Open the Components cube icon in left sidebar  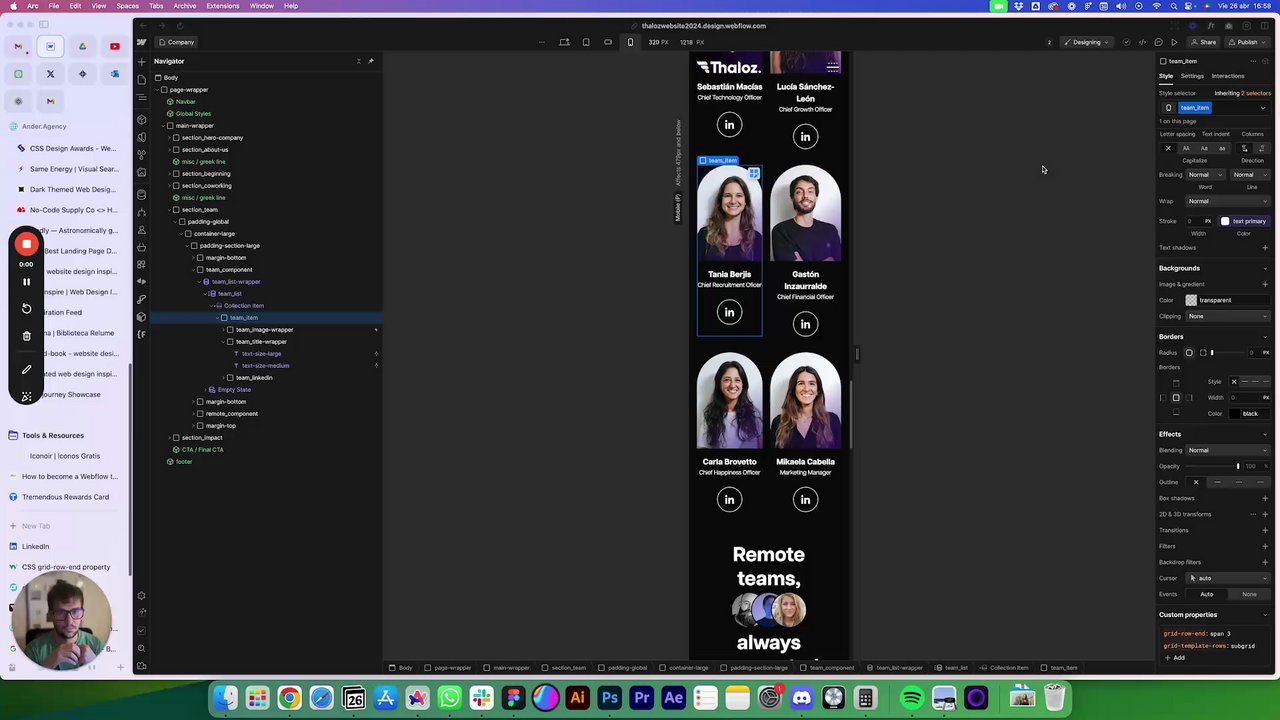click(141, 119)
